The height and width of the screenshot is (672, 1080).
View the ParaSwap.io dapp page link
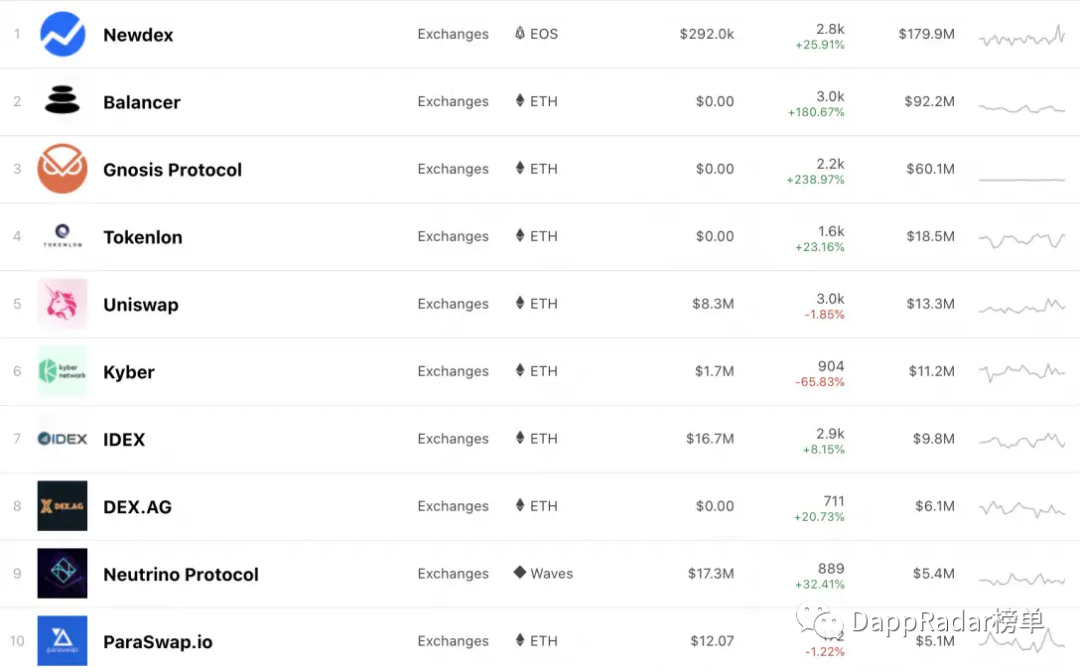pos(158,642)
